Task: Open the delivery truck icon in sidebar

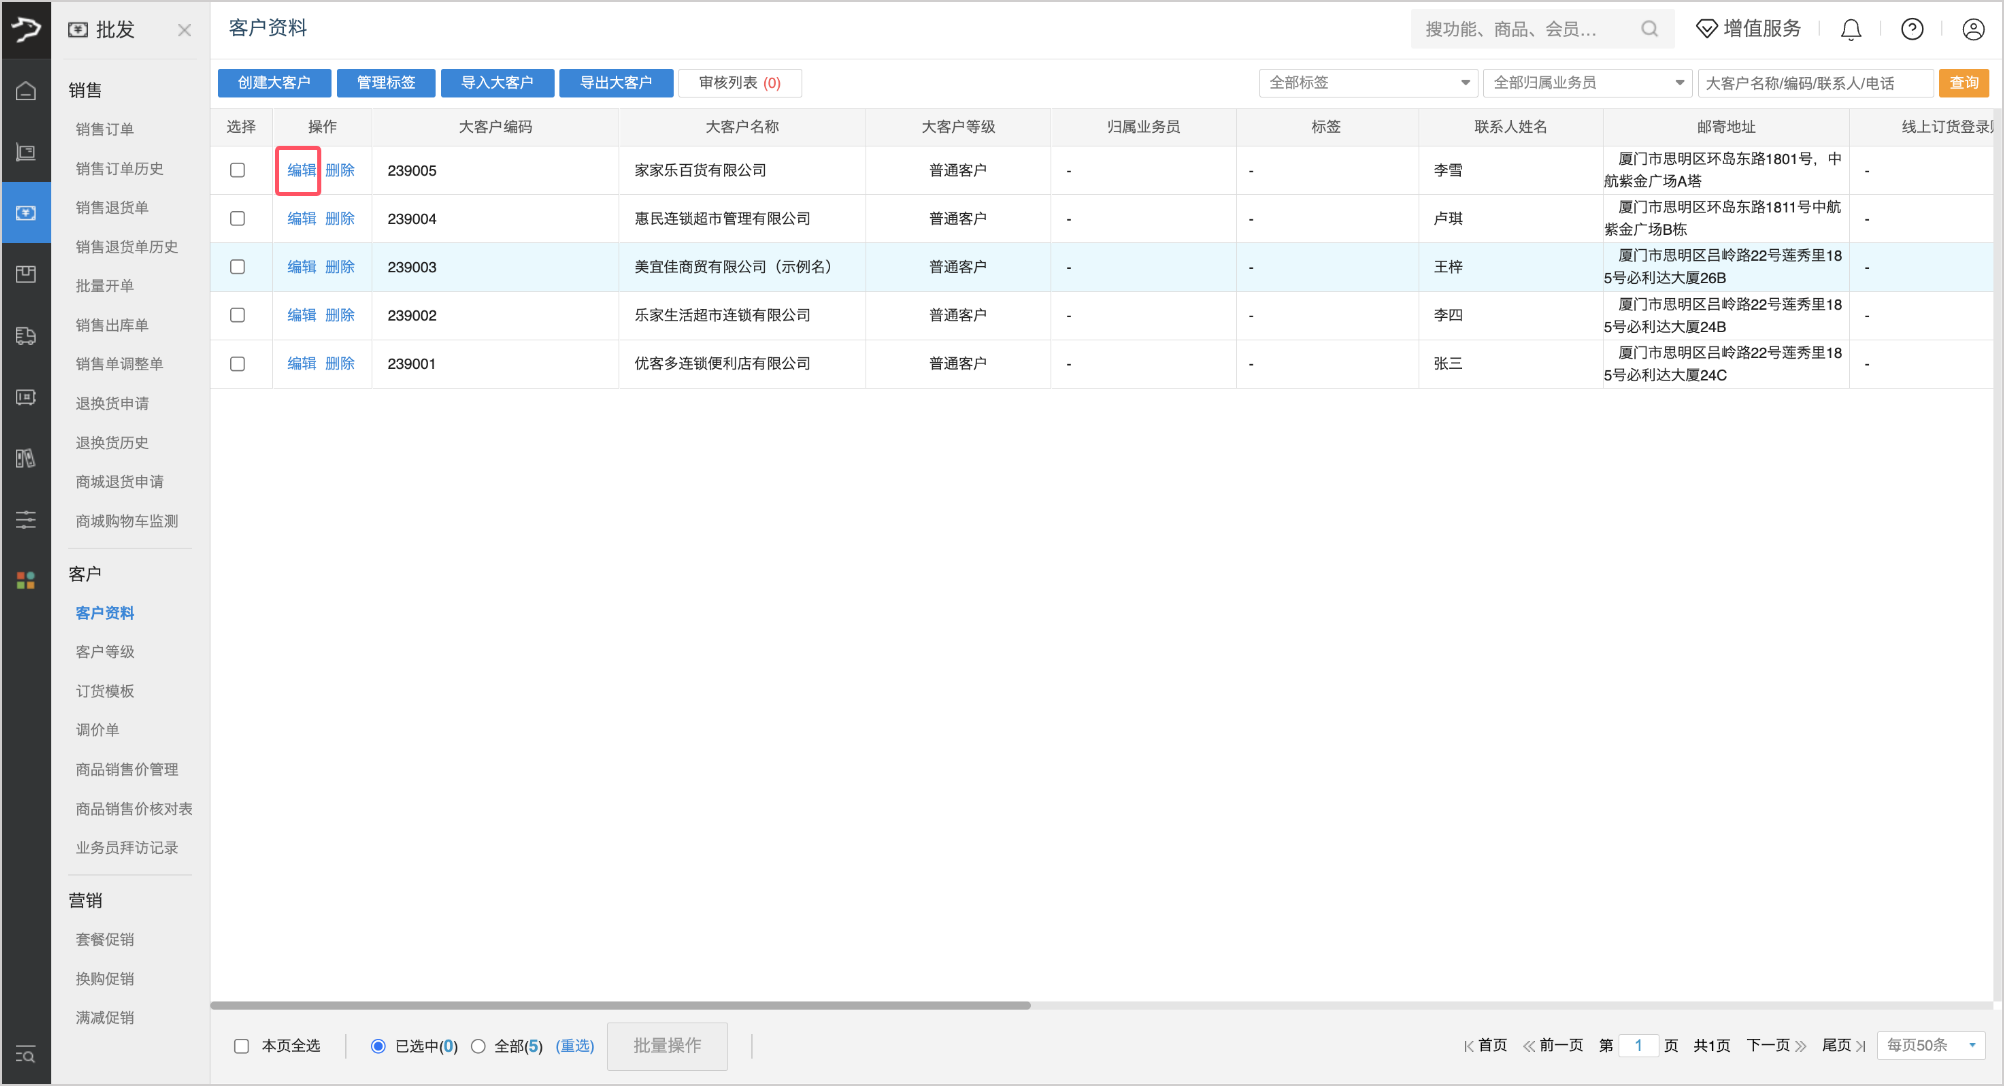Action: pos(26,336)
